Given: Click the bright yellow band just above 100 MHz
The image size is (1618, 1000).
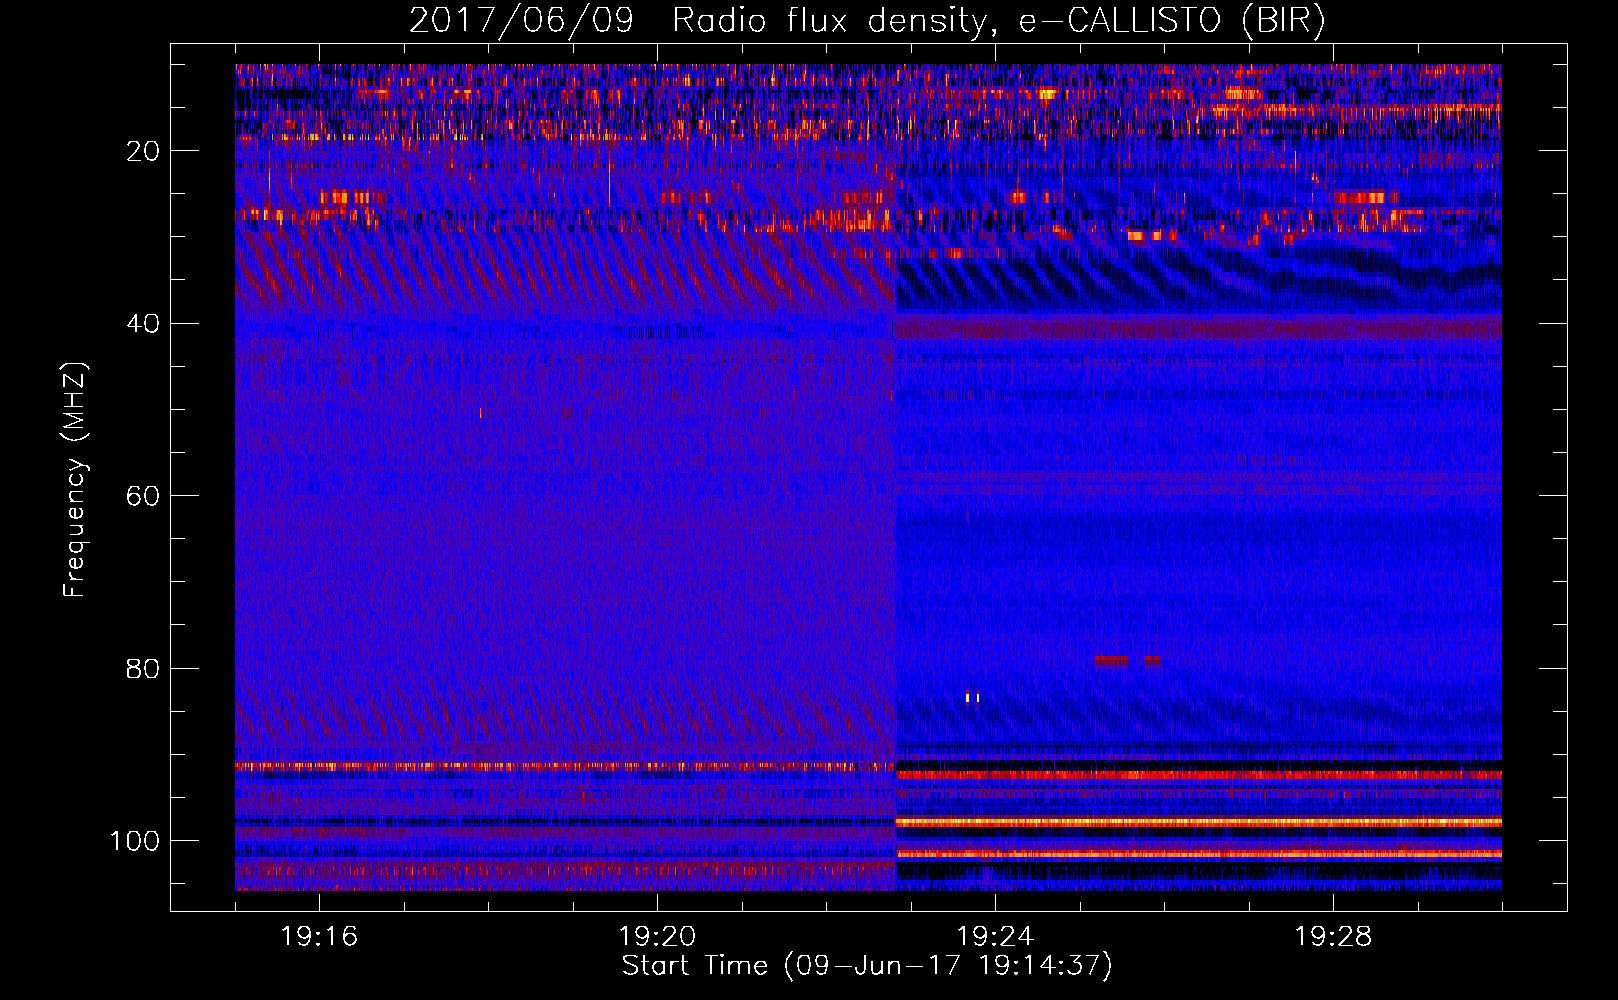Looking at the screenshot, I should (x=1199, y=822).
